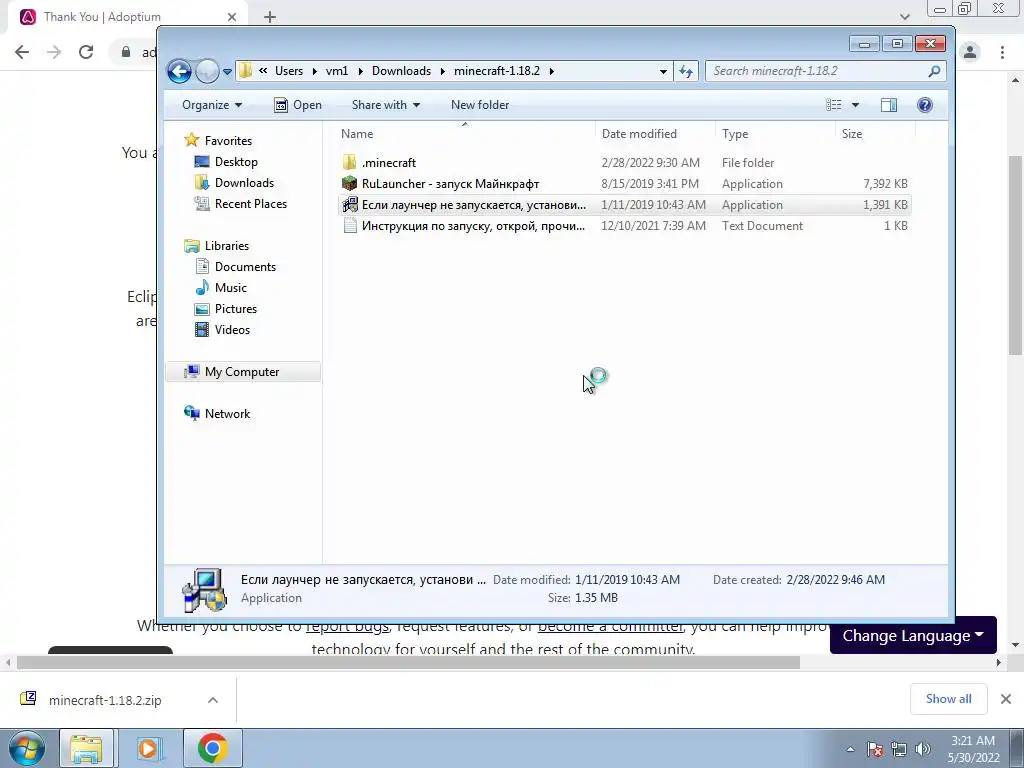Open the view options dropdown arrow

coord(855,105)
